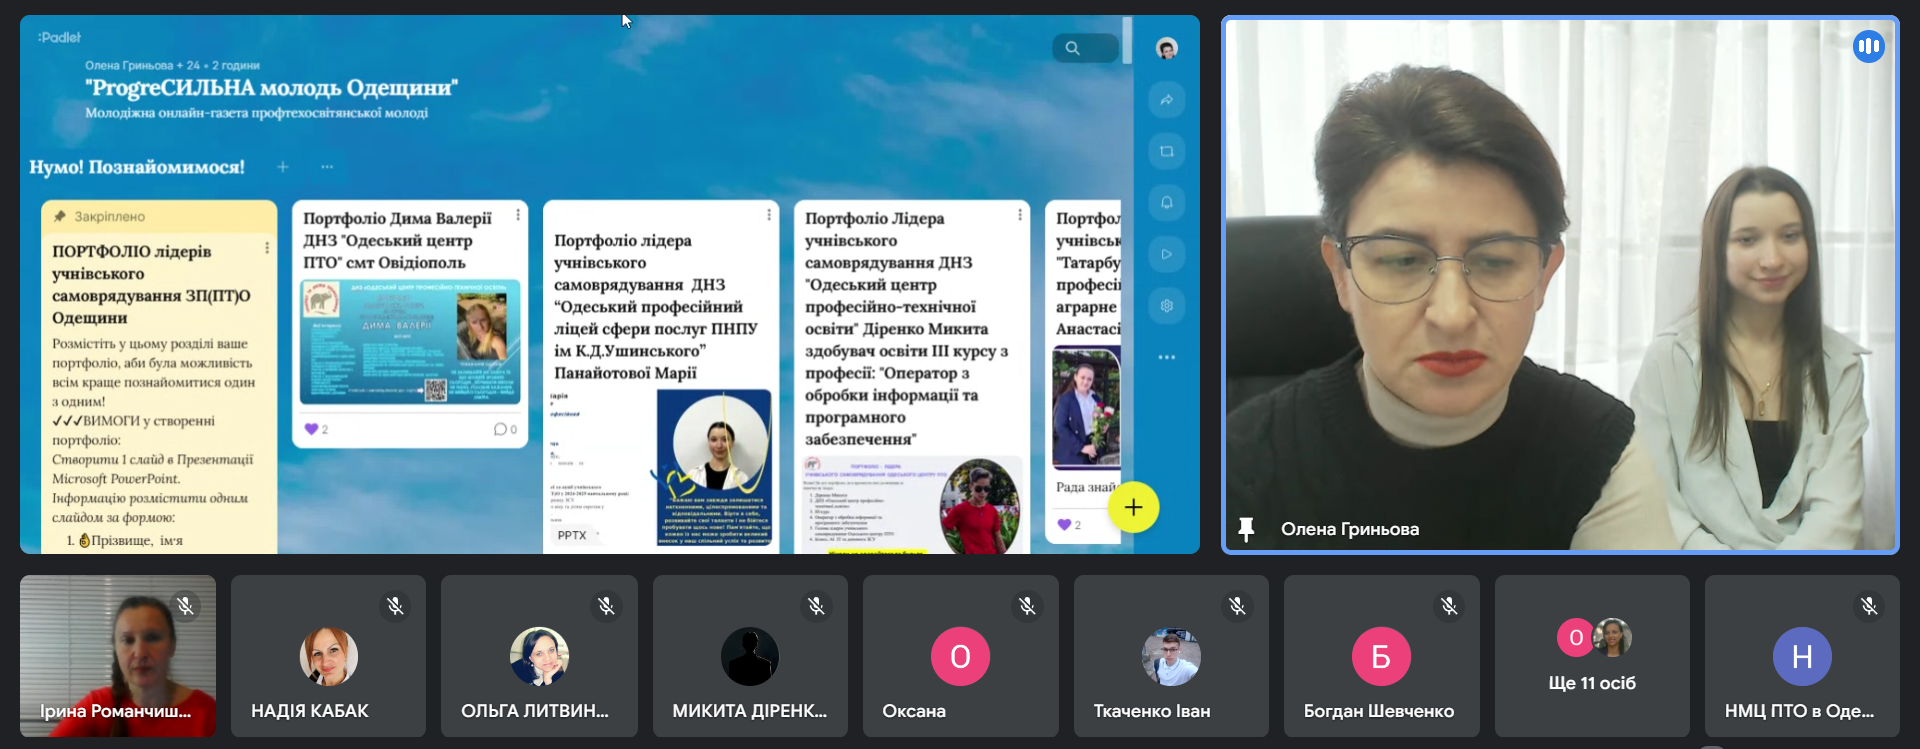Screen dimensions: 1920x749
Task: Open the Padlet share arrow icon
Action: [1166, 100]
